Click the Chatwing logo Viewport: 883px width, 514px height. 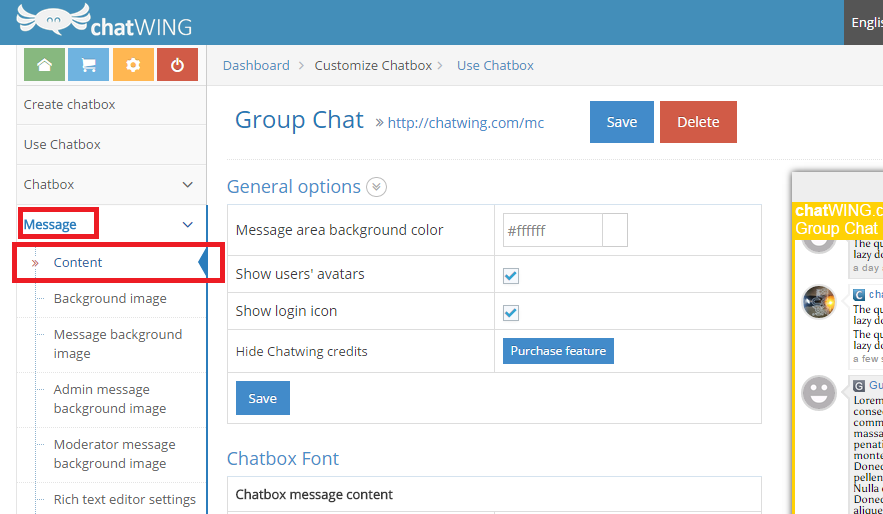coord(104,22)
